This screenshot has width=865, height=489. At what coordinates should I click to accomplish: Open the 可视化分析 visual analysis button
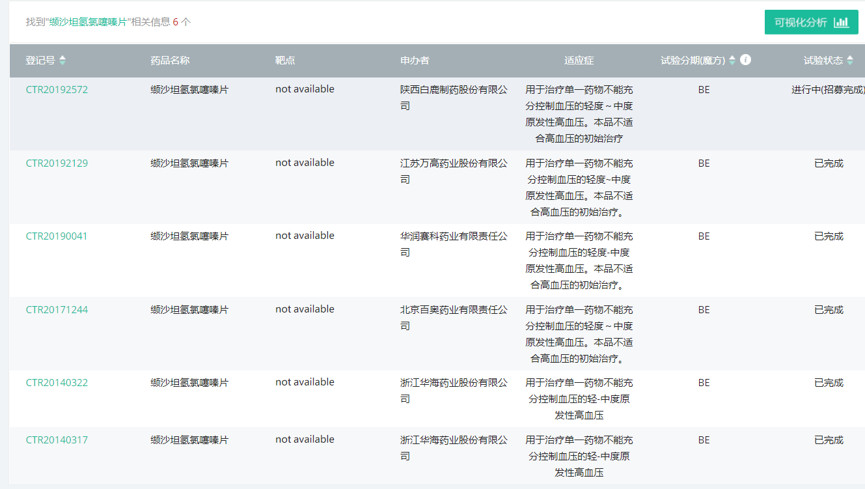pos(811,22)
